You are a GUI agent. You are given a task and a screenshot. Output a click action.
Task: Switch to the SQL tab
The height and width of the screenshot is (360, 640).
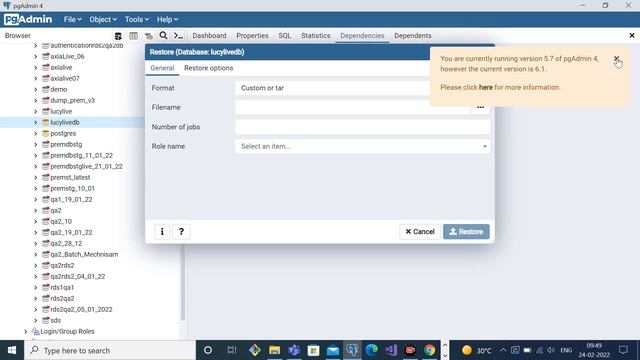[x=284, y=36]
